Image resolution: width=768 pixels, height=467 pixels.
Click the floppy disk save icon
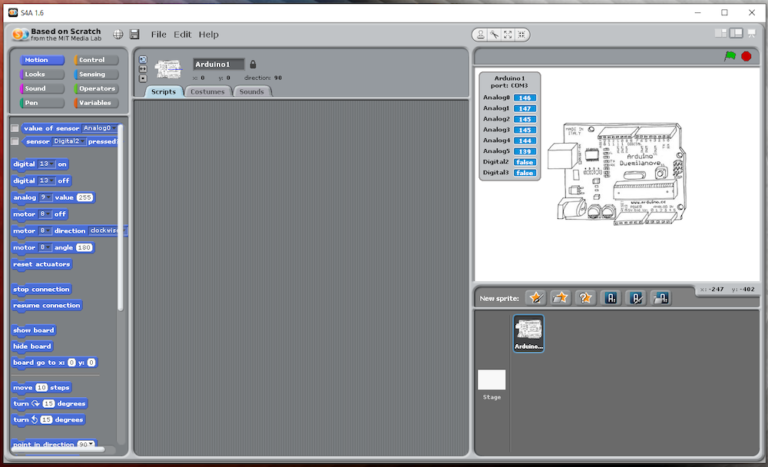[134, 34]
